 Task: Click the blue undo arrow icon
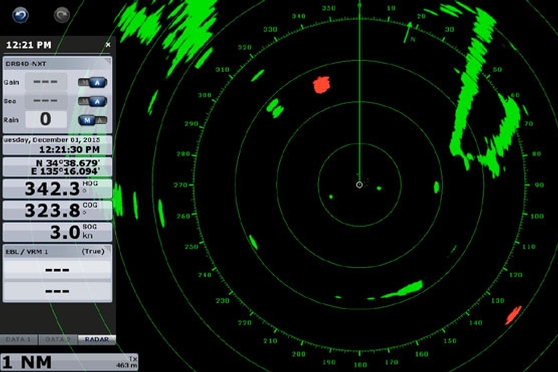20,15
